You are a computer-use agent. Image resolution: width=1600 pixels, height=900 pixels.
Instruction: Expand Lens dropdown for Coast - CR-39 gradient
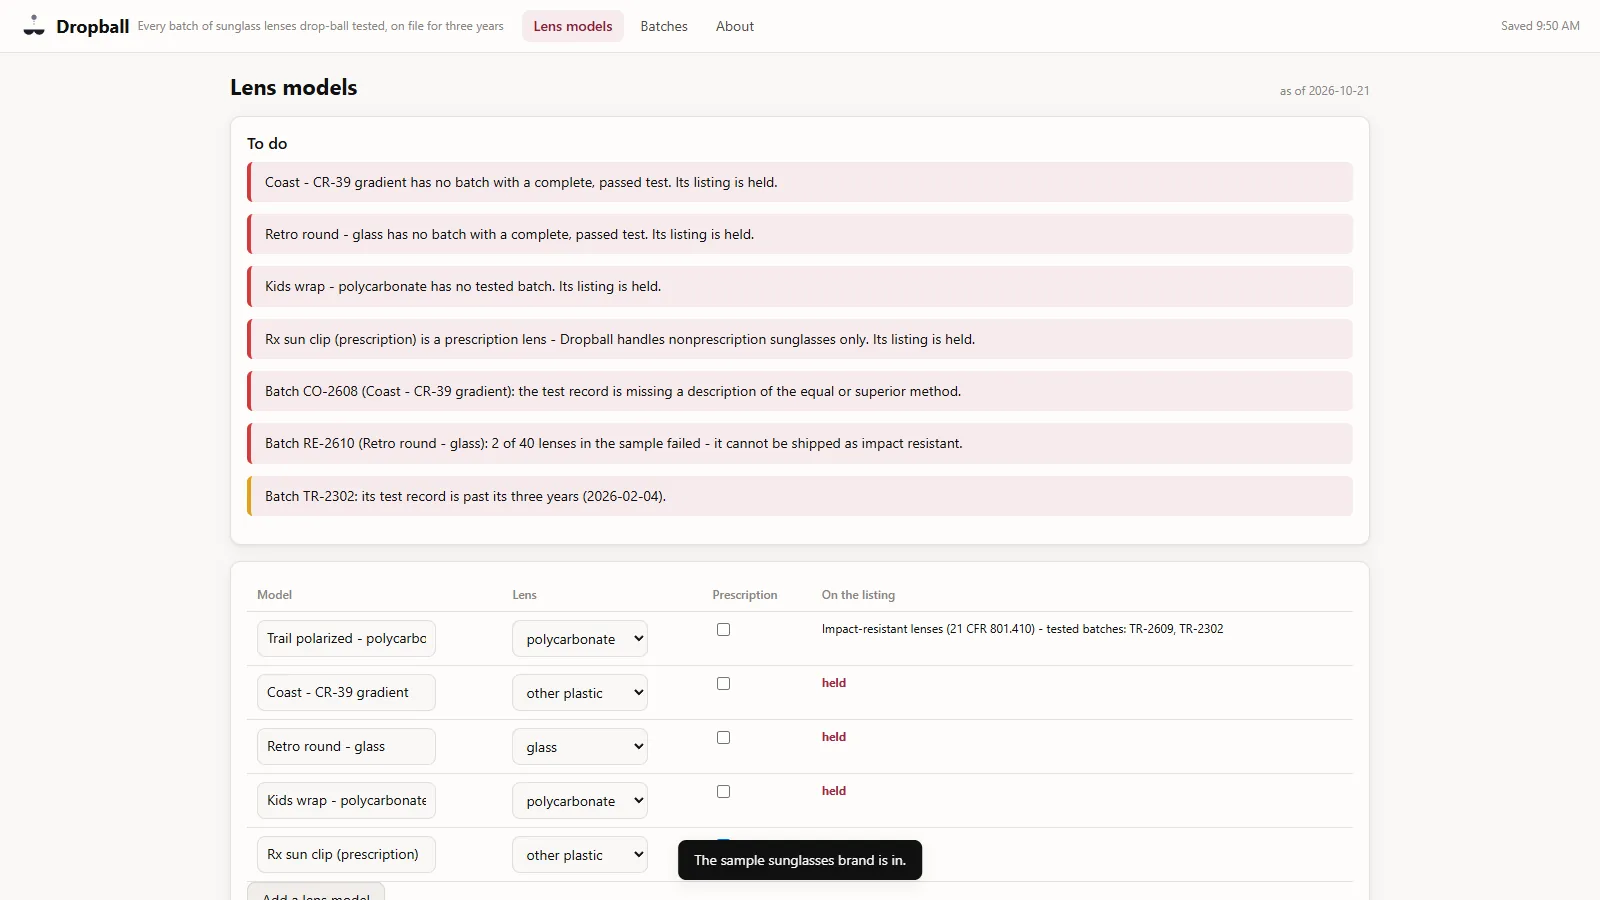pyautogui.click(x=580, y=693)
